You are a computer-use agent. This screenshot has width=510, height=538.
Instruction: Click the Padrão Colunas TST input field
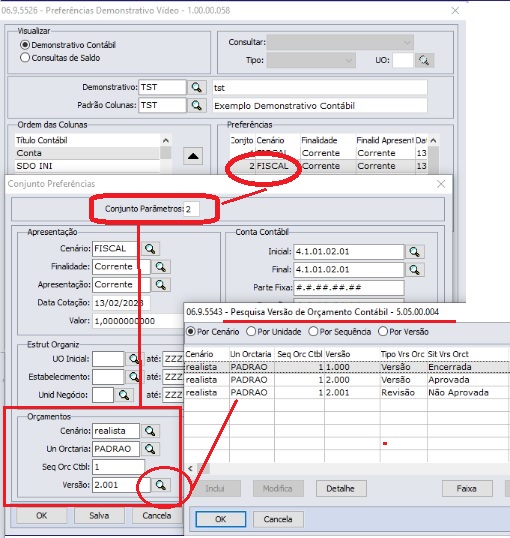[x=162, y=105]
